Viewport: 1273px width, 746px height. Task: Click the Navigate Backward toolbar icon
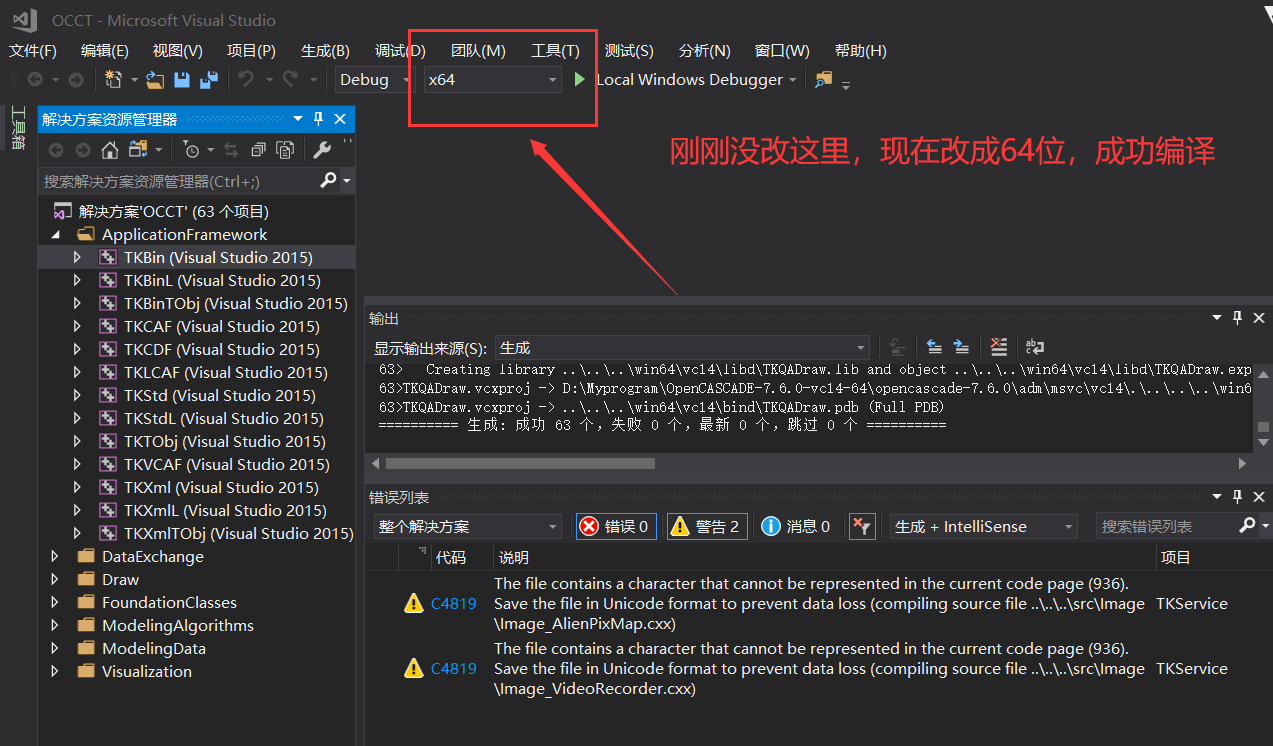tap(35, 80)
